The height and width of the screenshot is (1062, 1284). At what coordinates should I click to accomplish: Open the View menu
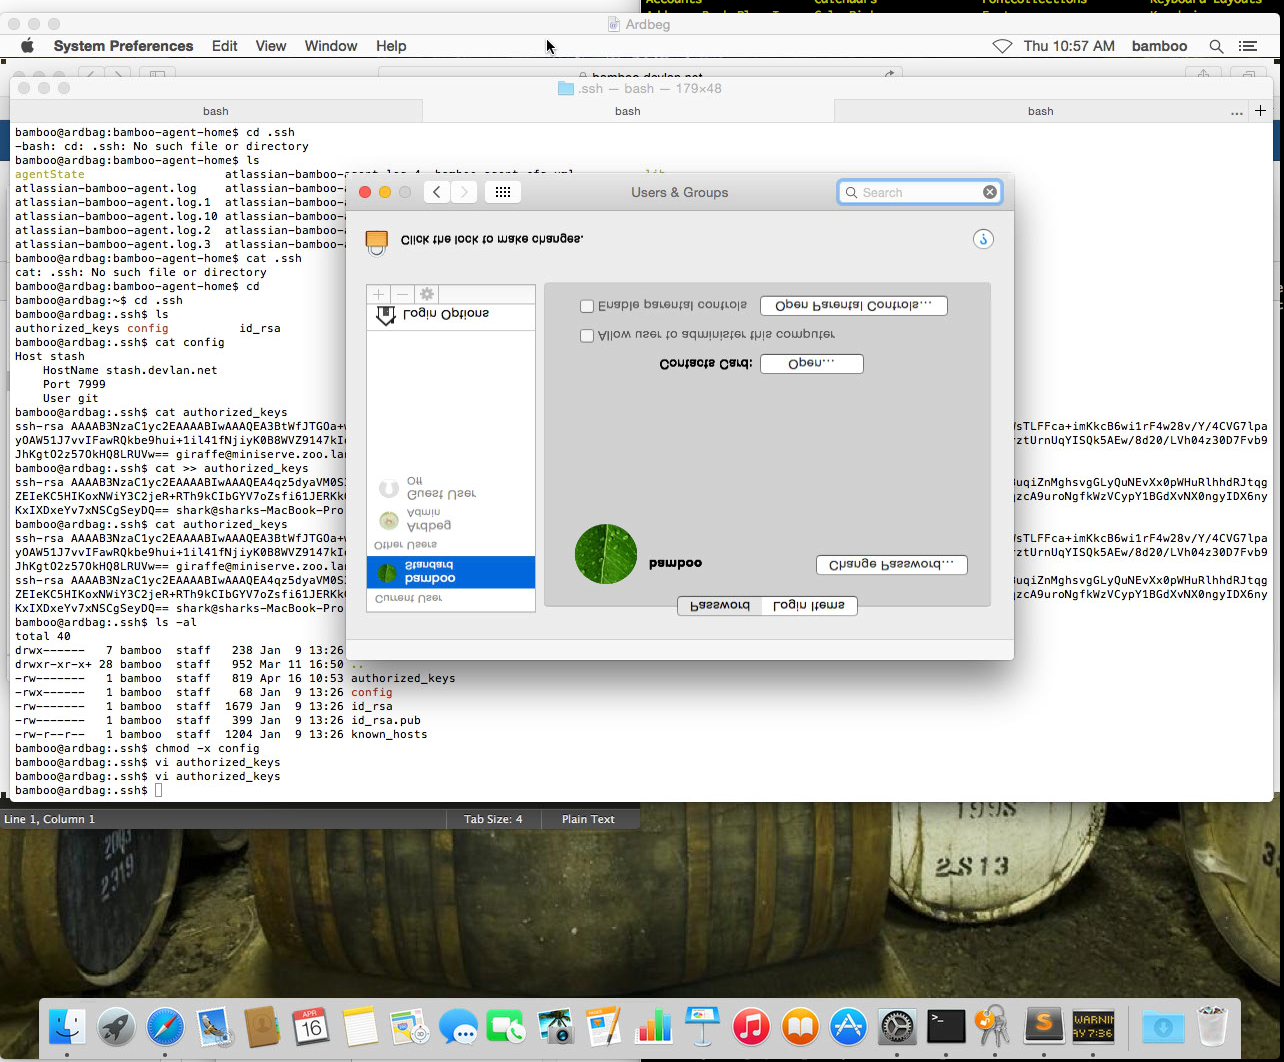271,46
